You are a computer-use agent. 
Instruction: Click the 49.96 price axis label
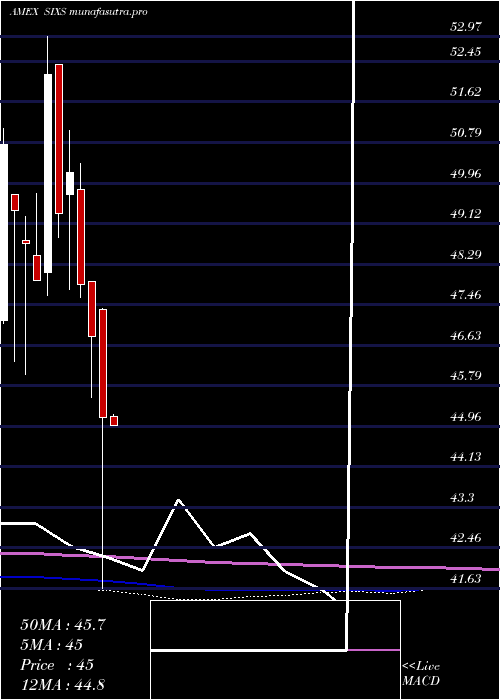click(x=466, y=173)
